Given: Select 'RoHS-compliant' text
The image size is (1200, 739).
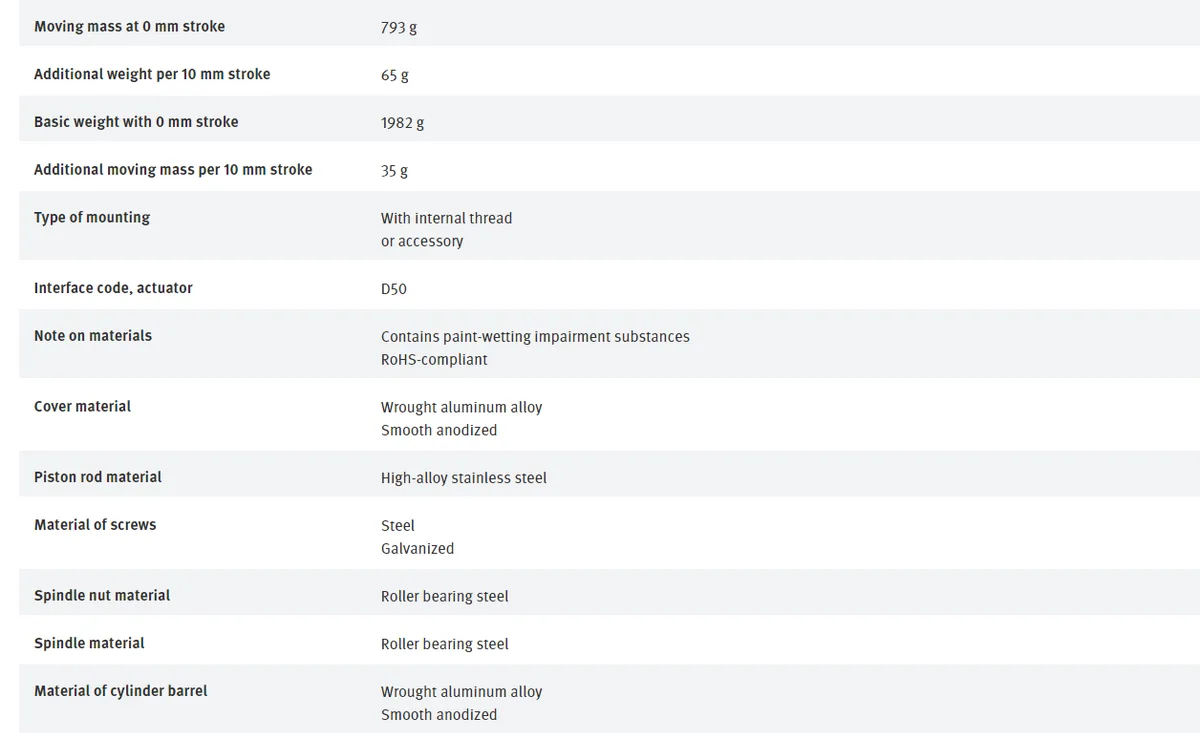Looking at the screenshot, I should [434, 360].
